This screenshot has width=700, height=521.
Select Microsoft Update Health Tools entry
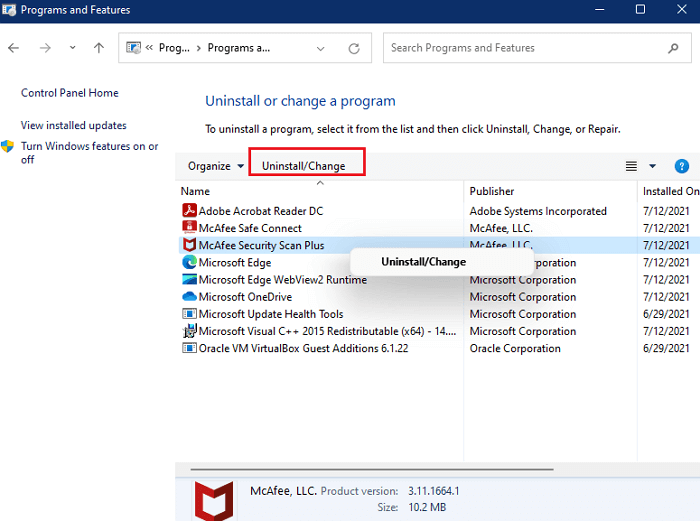point(271,314)
